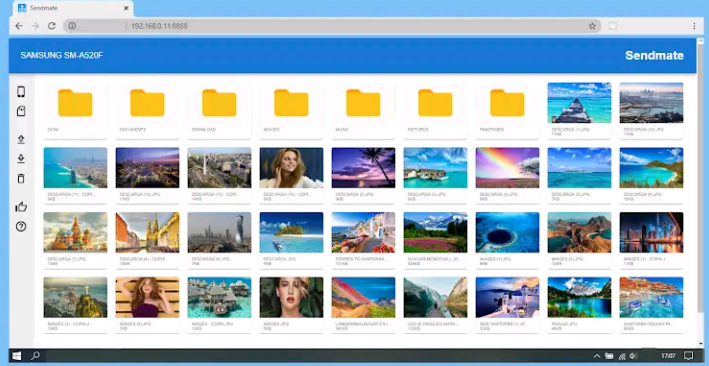Select the Sendmate browser tab
The width and height of the screenshot is (709, 366).
72,8
